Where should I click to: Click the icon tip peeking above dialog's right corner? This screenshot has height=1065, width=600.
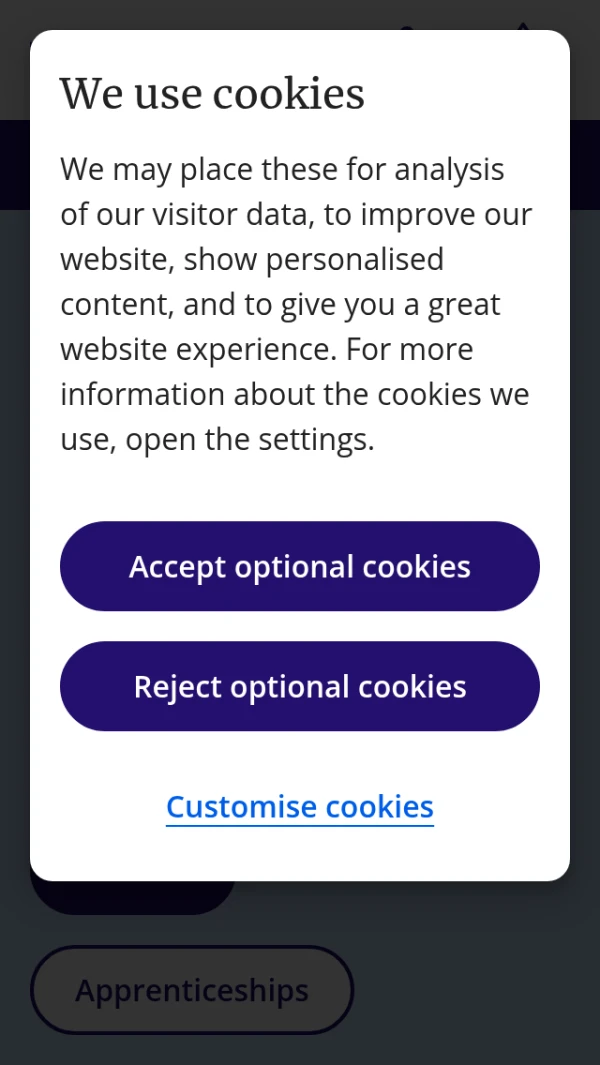(x=522, y=25)
